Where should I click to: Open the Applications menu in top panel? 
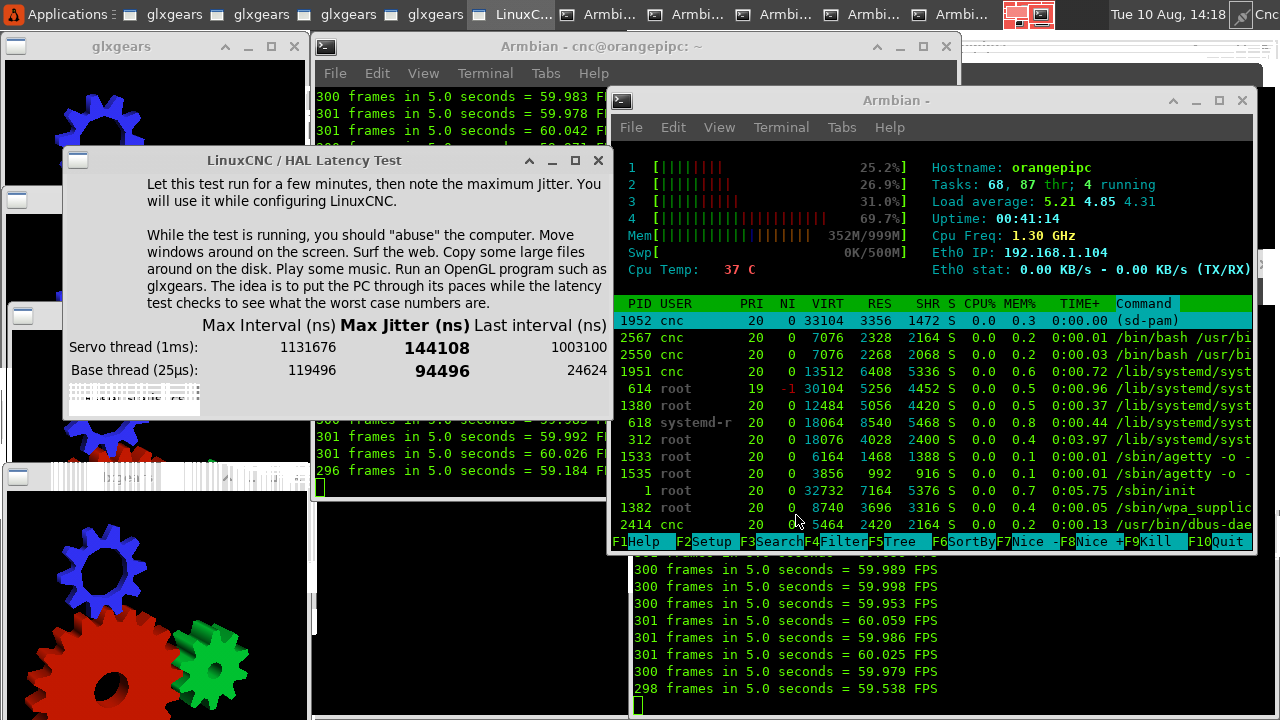pyautogui.click(x=58, y=15)
